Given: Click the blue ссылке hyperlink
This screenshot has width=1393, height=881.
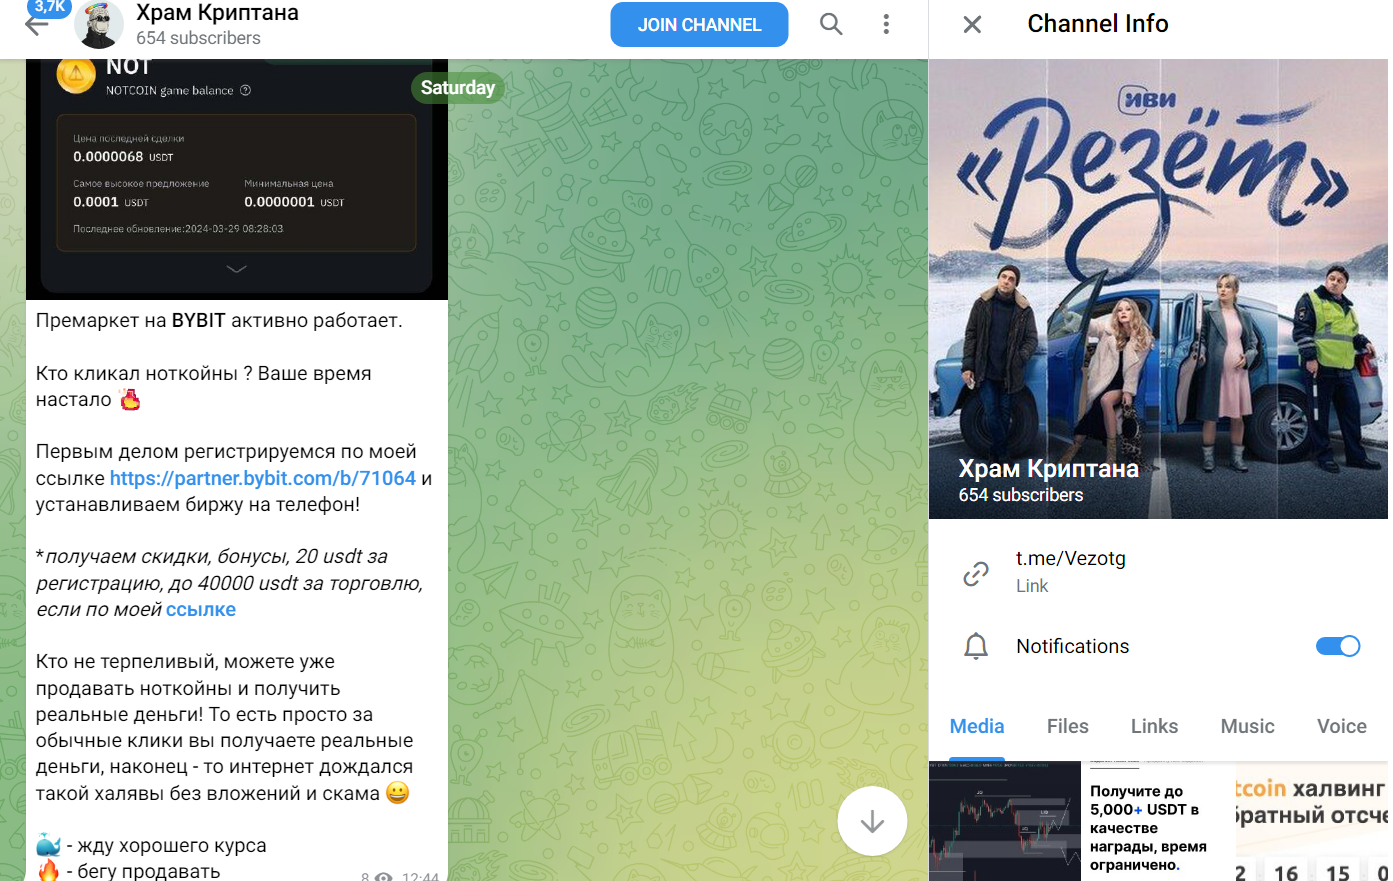Looking at the screenshot, I should coord(201,609).
